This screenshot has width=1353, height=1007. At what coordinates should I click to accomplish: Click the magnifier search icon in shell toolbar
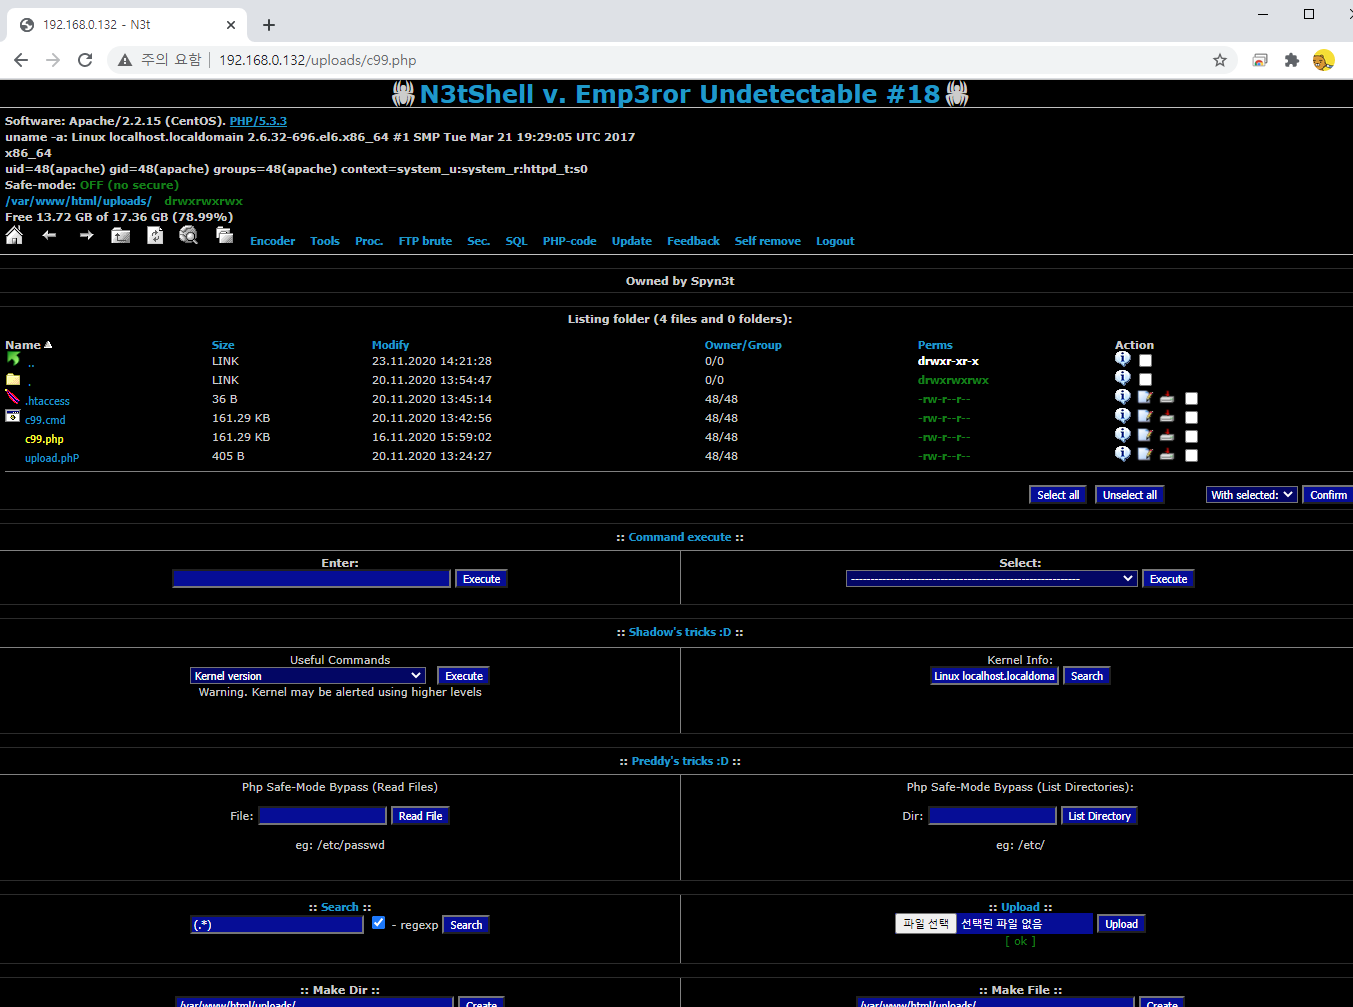coord(188,236)
